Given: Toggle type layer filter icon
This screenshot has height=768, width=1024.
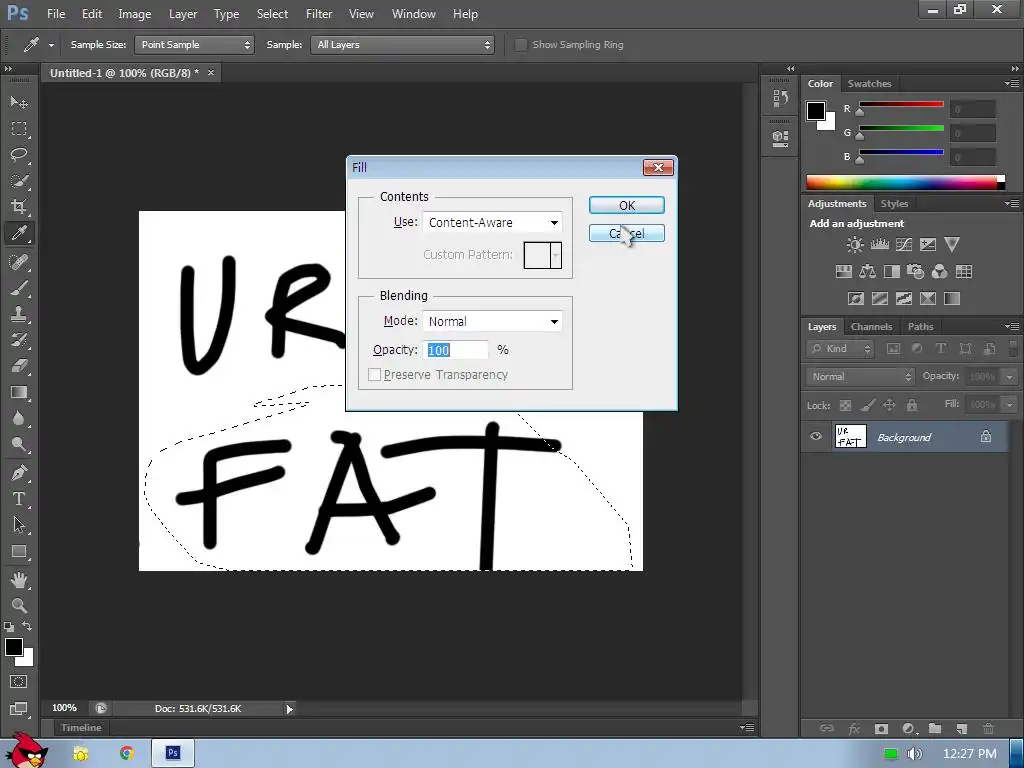Looking at the screenshot, I should point(941,349).
